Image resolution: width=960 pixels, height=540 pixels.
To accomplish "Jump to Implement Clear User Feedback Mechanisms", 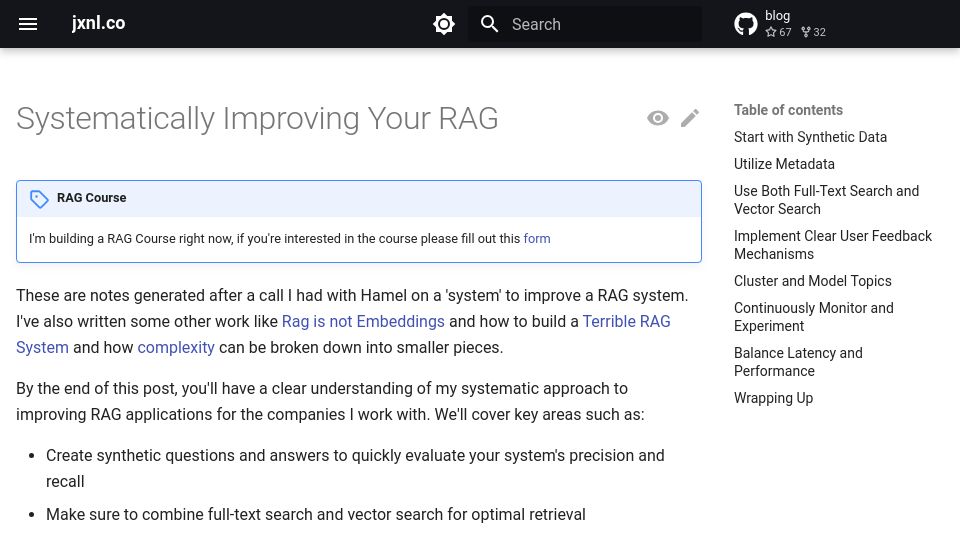I will coord(833,245).
